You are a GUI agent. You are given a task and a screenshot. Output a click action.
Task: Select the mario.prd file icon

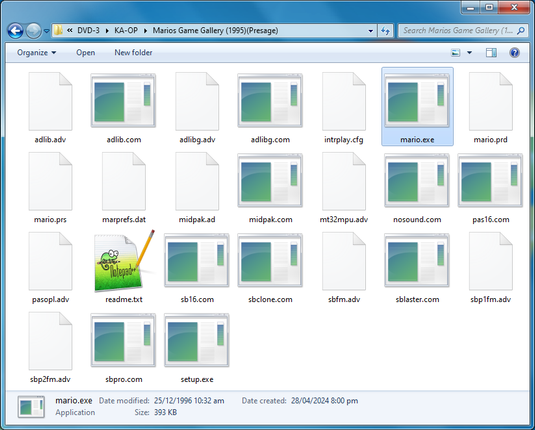pos(490,101)
